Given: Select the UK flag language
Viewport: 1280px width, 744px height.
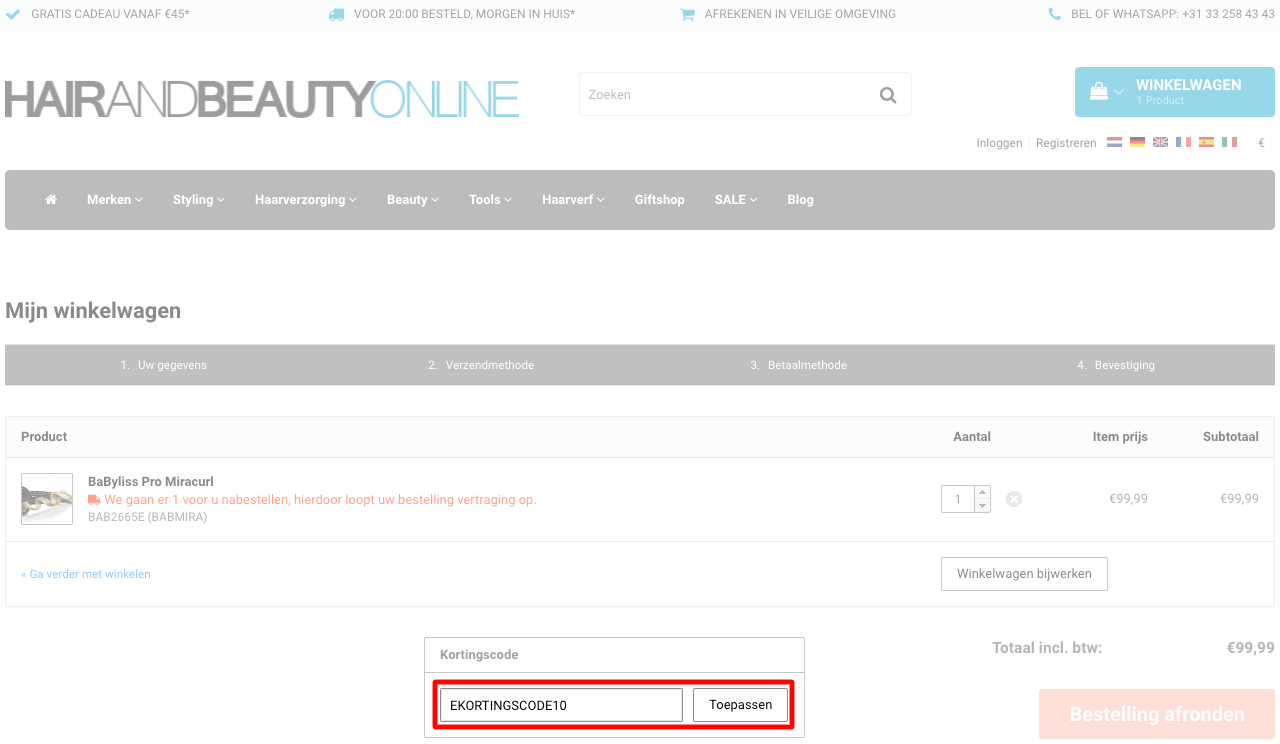Looking at the screenshot, I should [x=1160, y=143].
